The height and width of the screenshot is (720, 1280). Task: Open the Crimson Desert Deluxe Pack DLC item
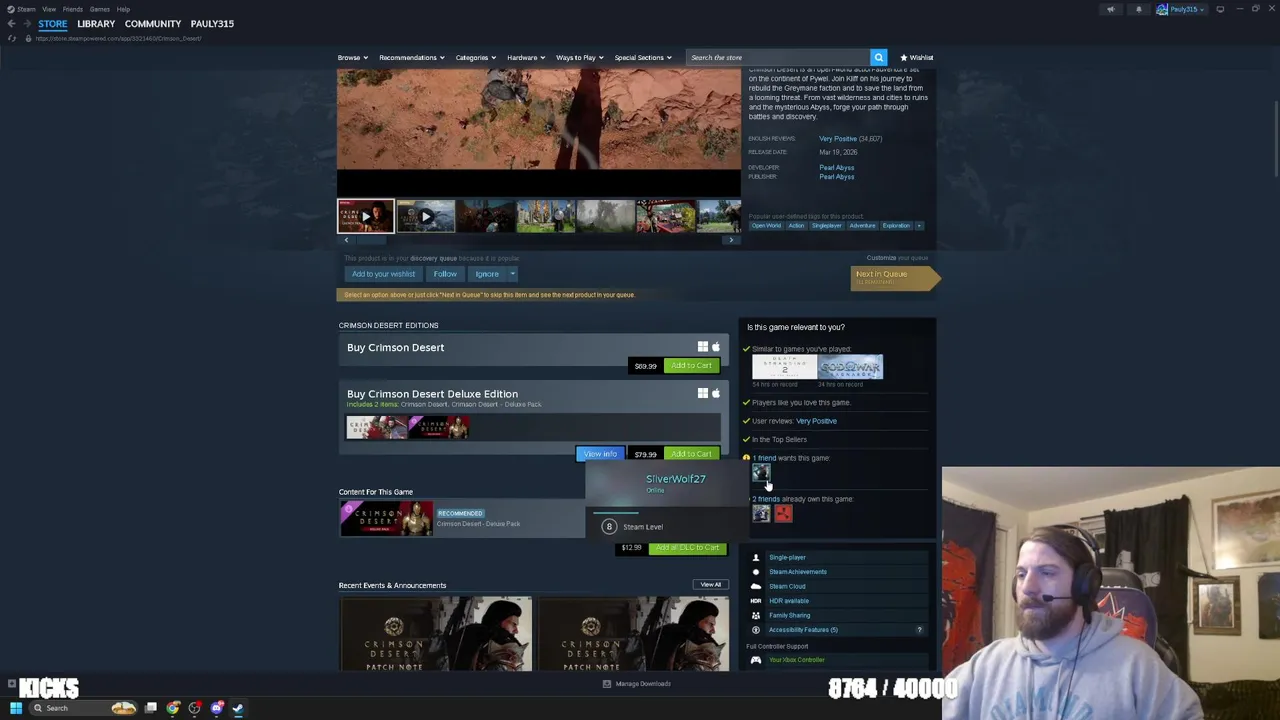[x=461, y=519]
